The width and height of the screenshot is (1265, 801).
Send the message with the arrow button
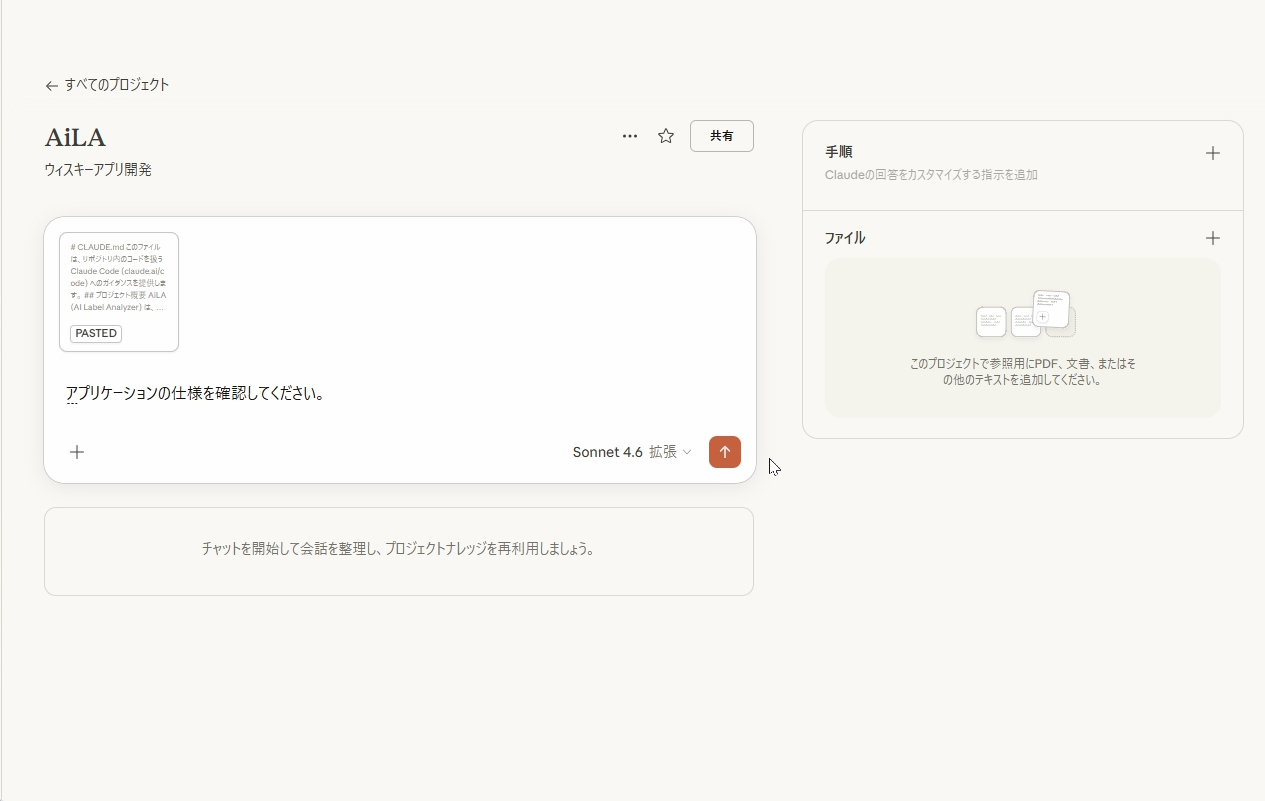pos(725,452)
